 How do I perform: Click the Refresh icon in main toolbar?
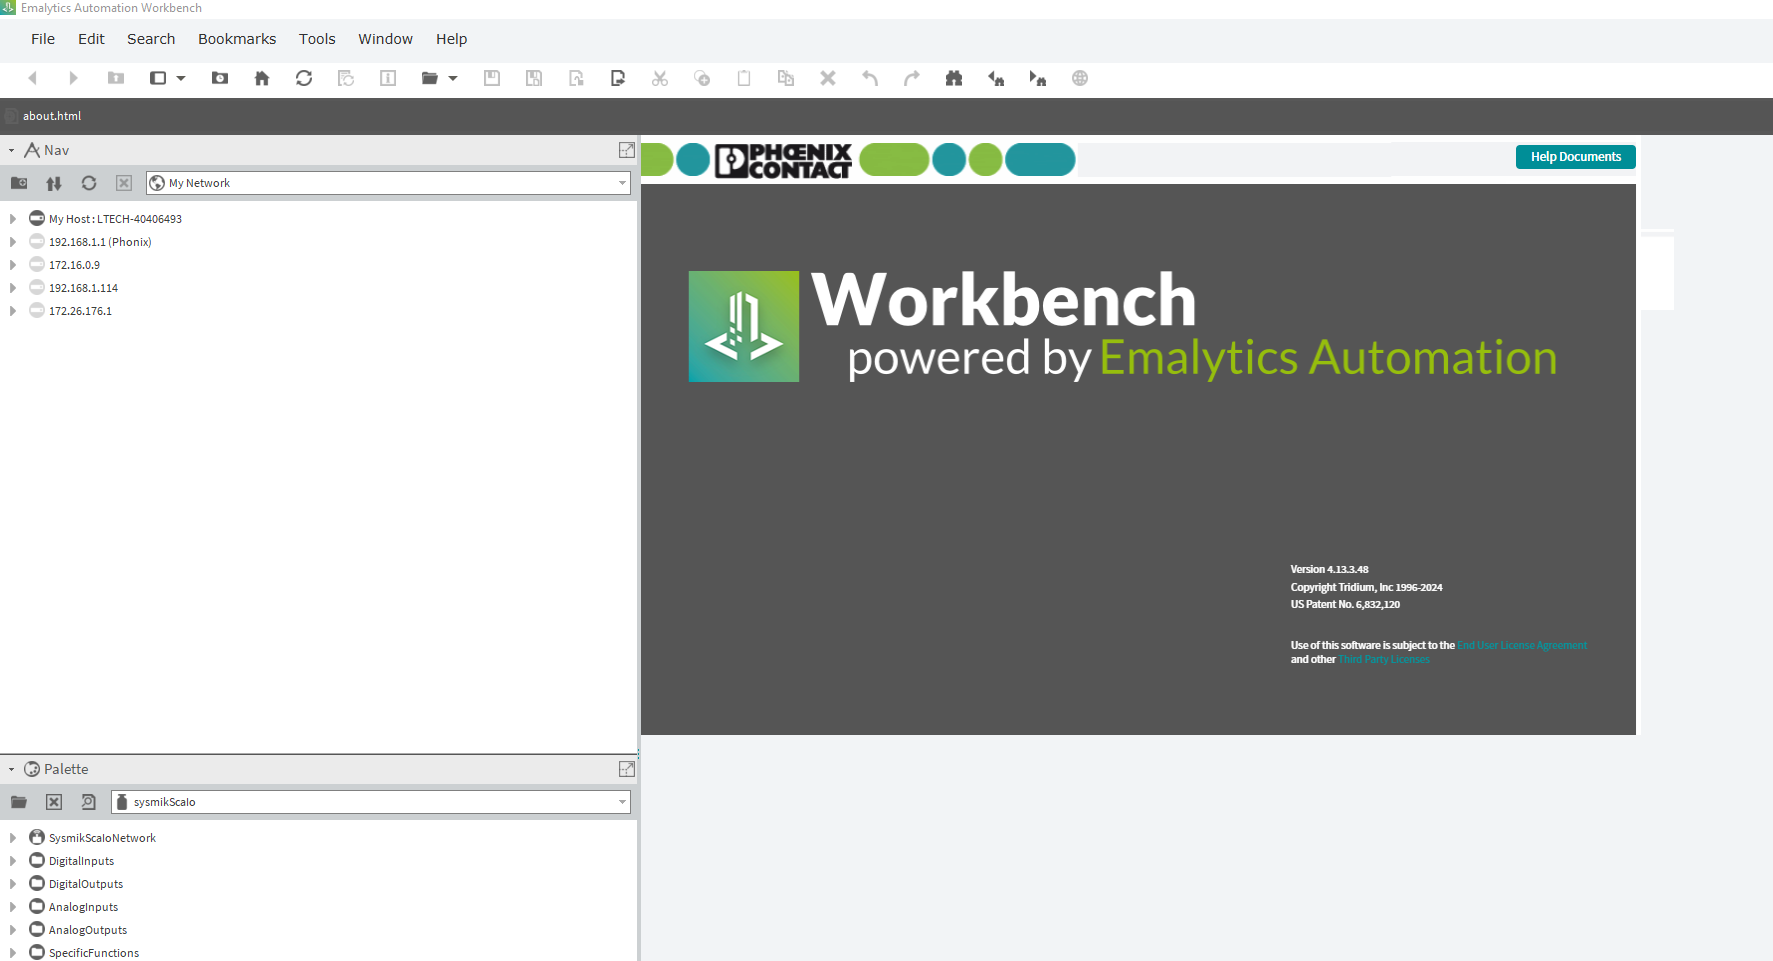coord(304,78)
